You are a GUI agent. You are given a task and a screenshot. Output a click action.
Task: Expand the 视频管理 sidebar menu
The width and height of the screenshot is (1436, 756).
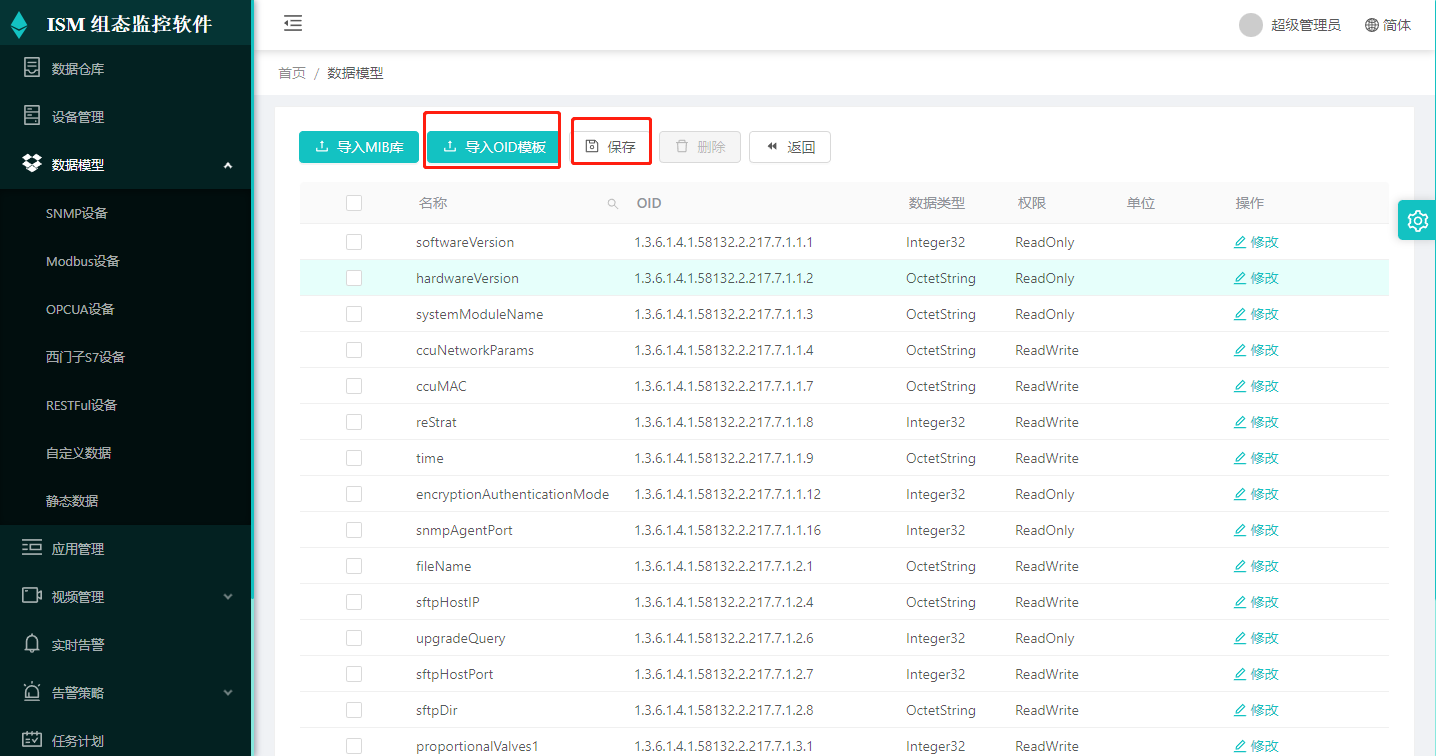[x=227, y=597]
